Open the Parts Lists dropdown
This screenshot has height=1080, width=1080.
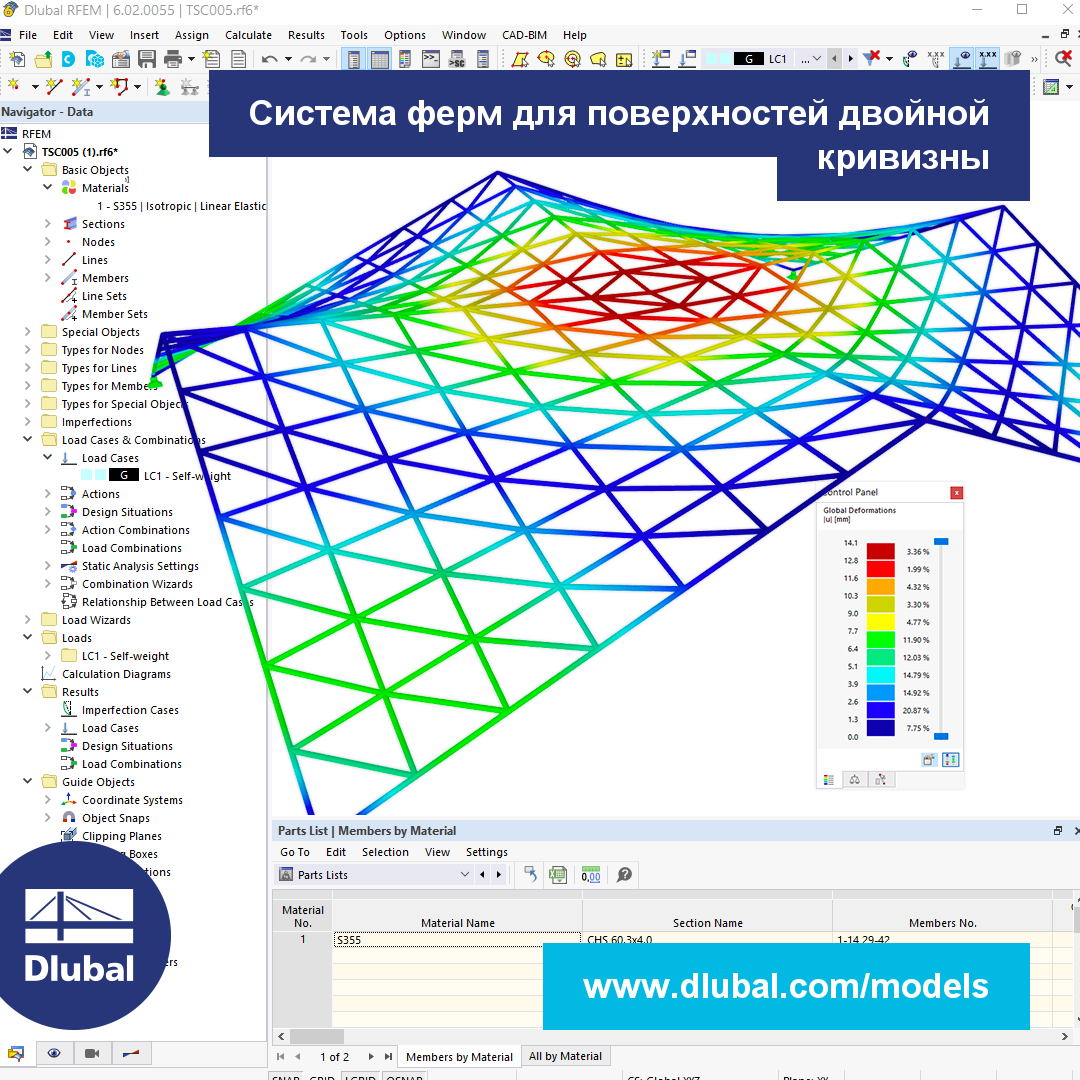464,875
